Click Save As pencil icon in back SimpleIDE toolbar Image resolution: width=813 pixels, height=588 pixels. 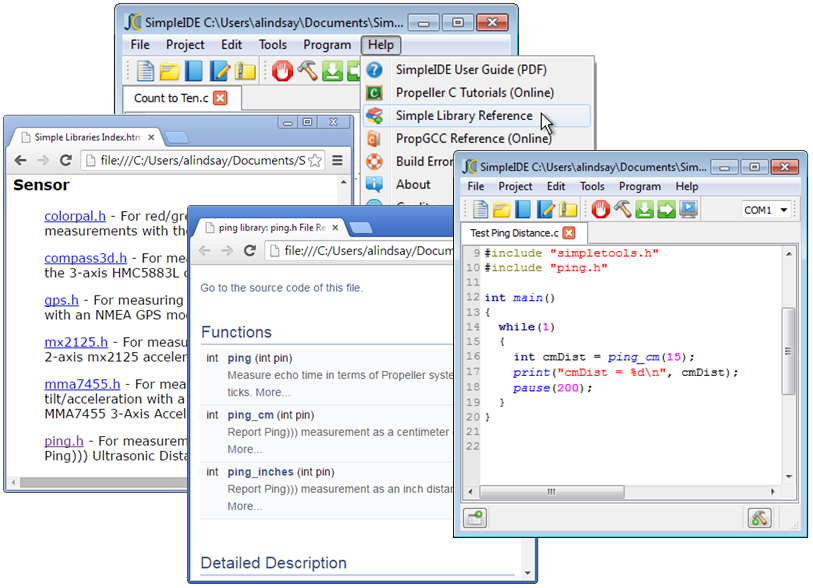(x=219, y=71)
